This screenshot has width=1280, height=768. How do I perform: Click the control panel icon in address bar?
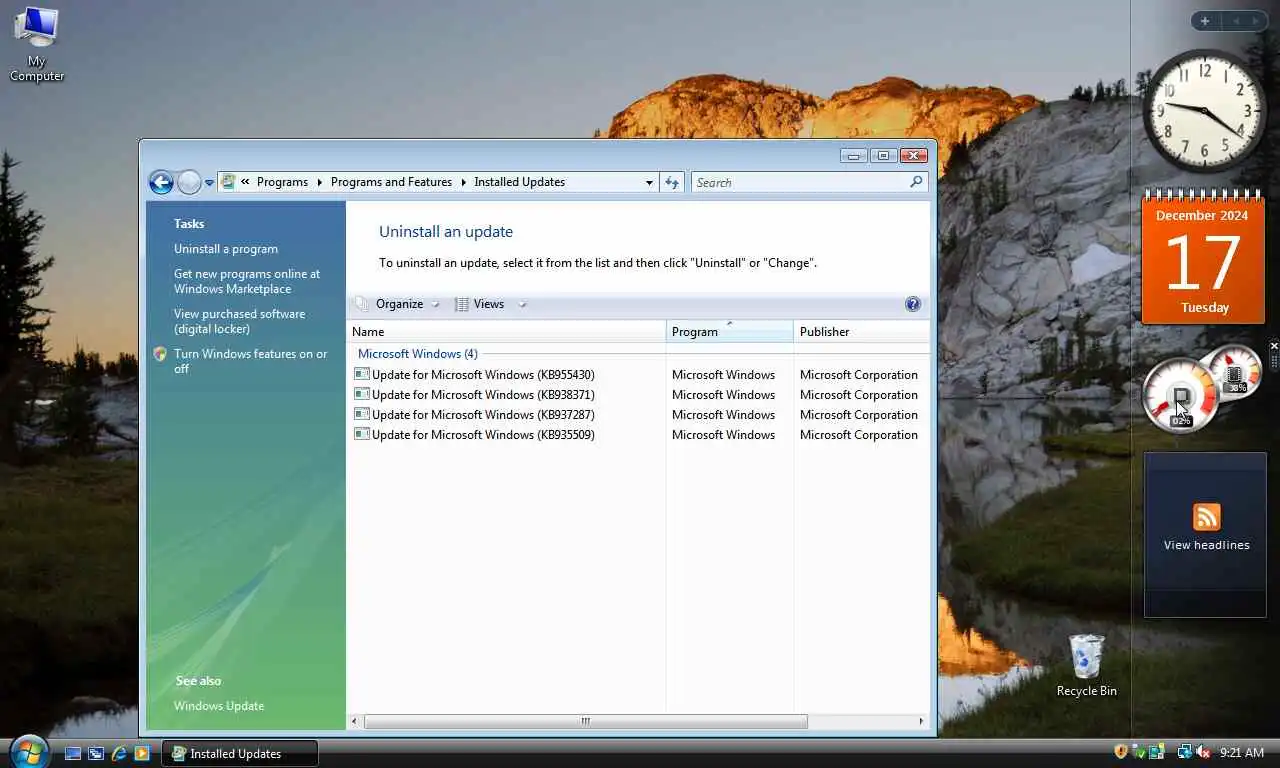[x=228, y=182]
